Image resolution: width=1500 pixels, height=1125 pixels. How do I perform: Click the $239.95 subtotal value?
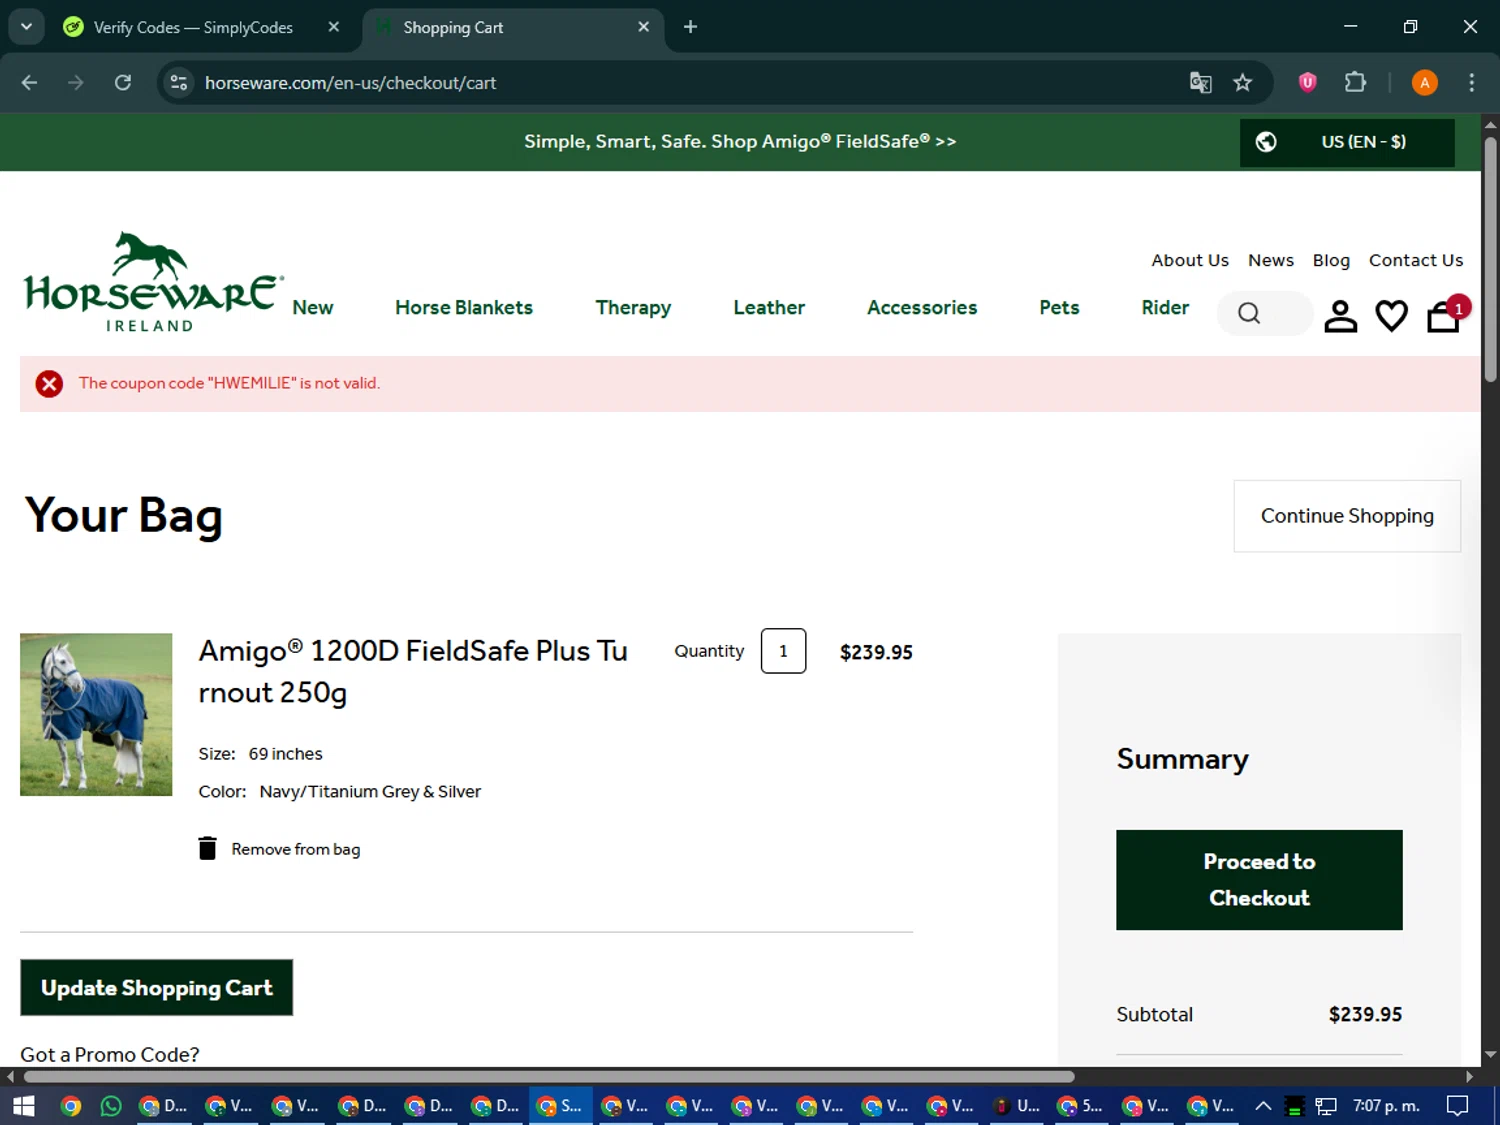point(1365,1015)
